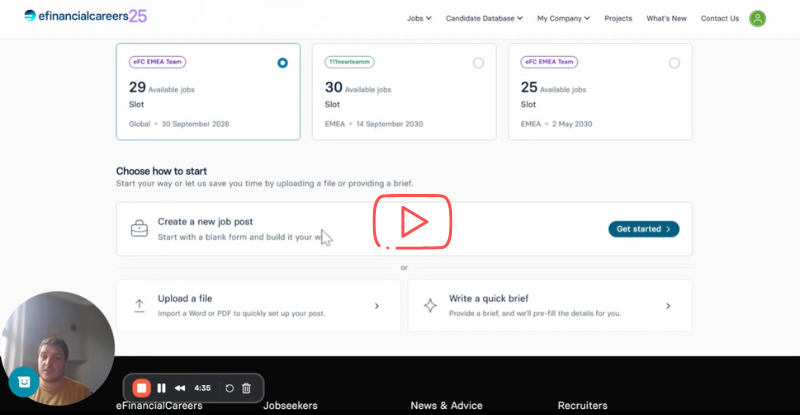800x415 pixels.
Task: Open the What's New page
Action: pos(666,18)
